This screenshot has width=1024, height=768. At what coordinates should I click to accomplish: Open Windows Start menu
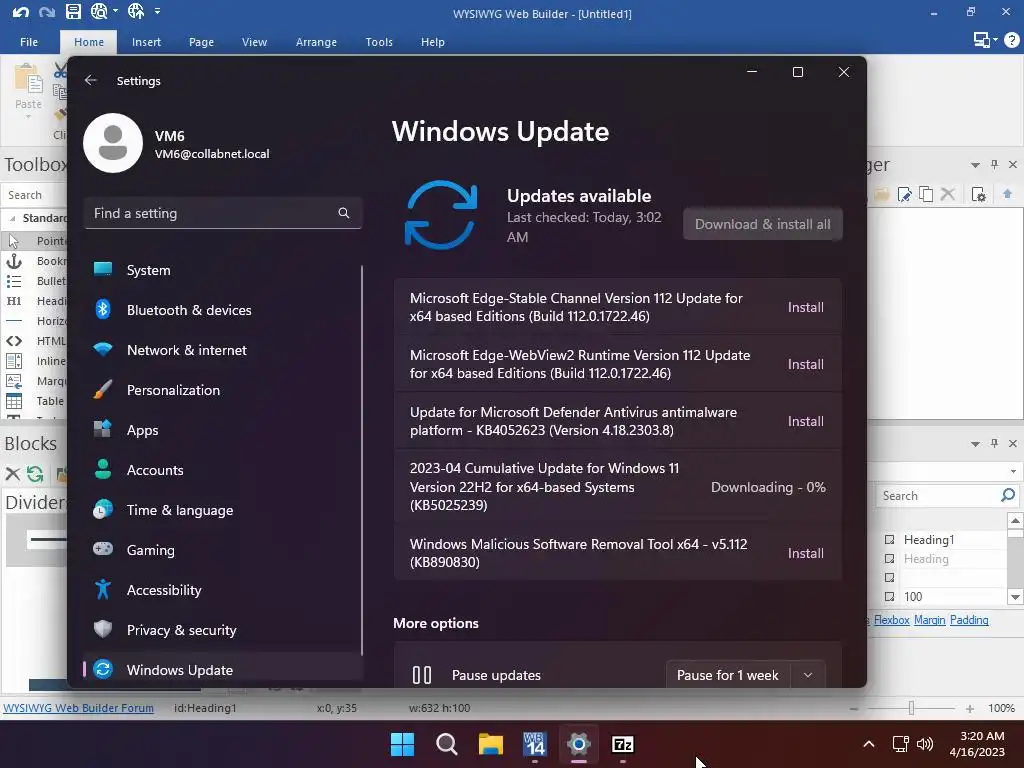point(402,744)
